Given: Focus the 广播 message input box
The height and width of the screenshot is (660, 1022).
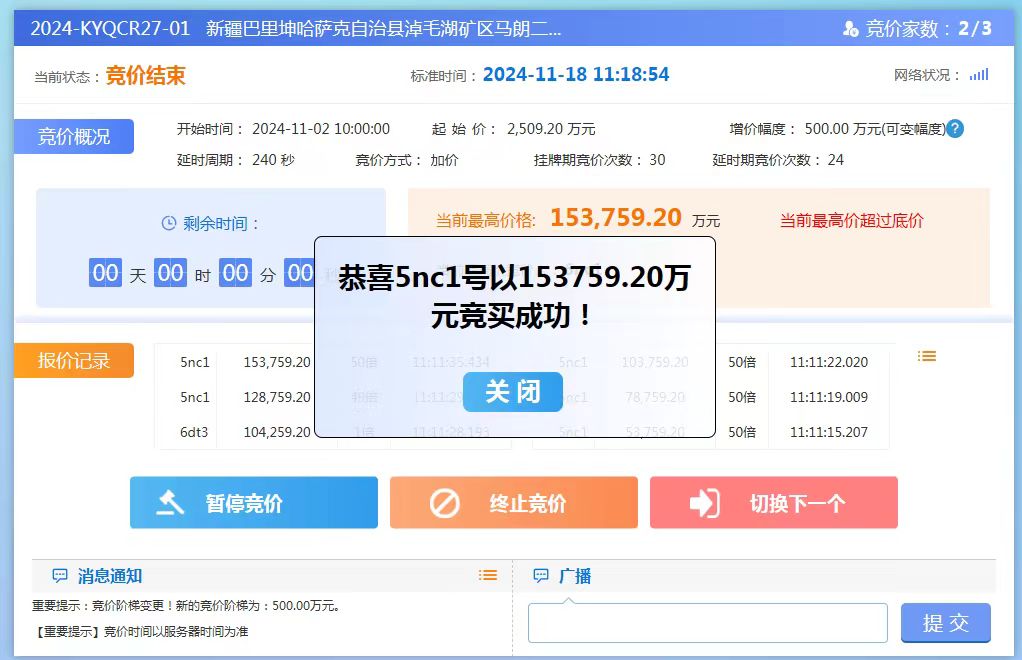Looking at the screenshot, I should pyautogui.click(x=708, y=623).
